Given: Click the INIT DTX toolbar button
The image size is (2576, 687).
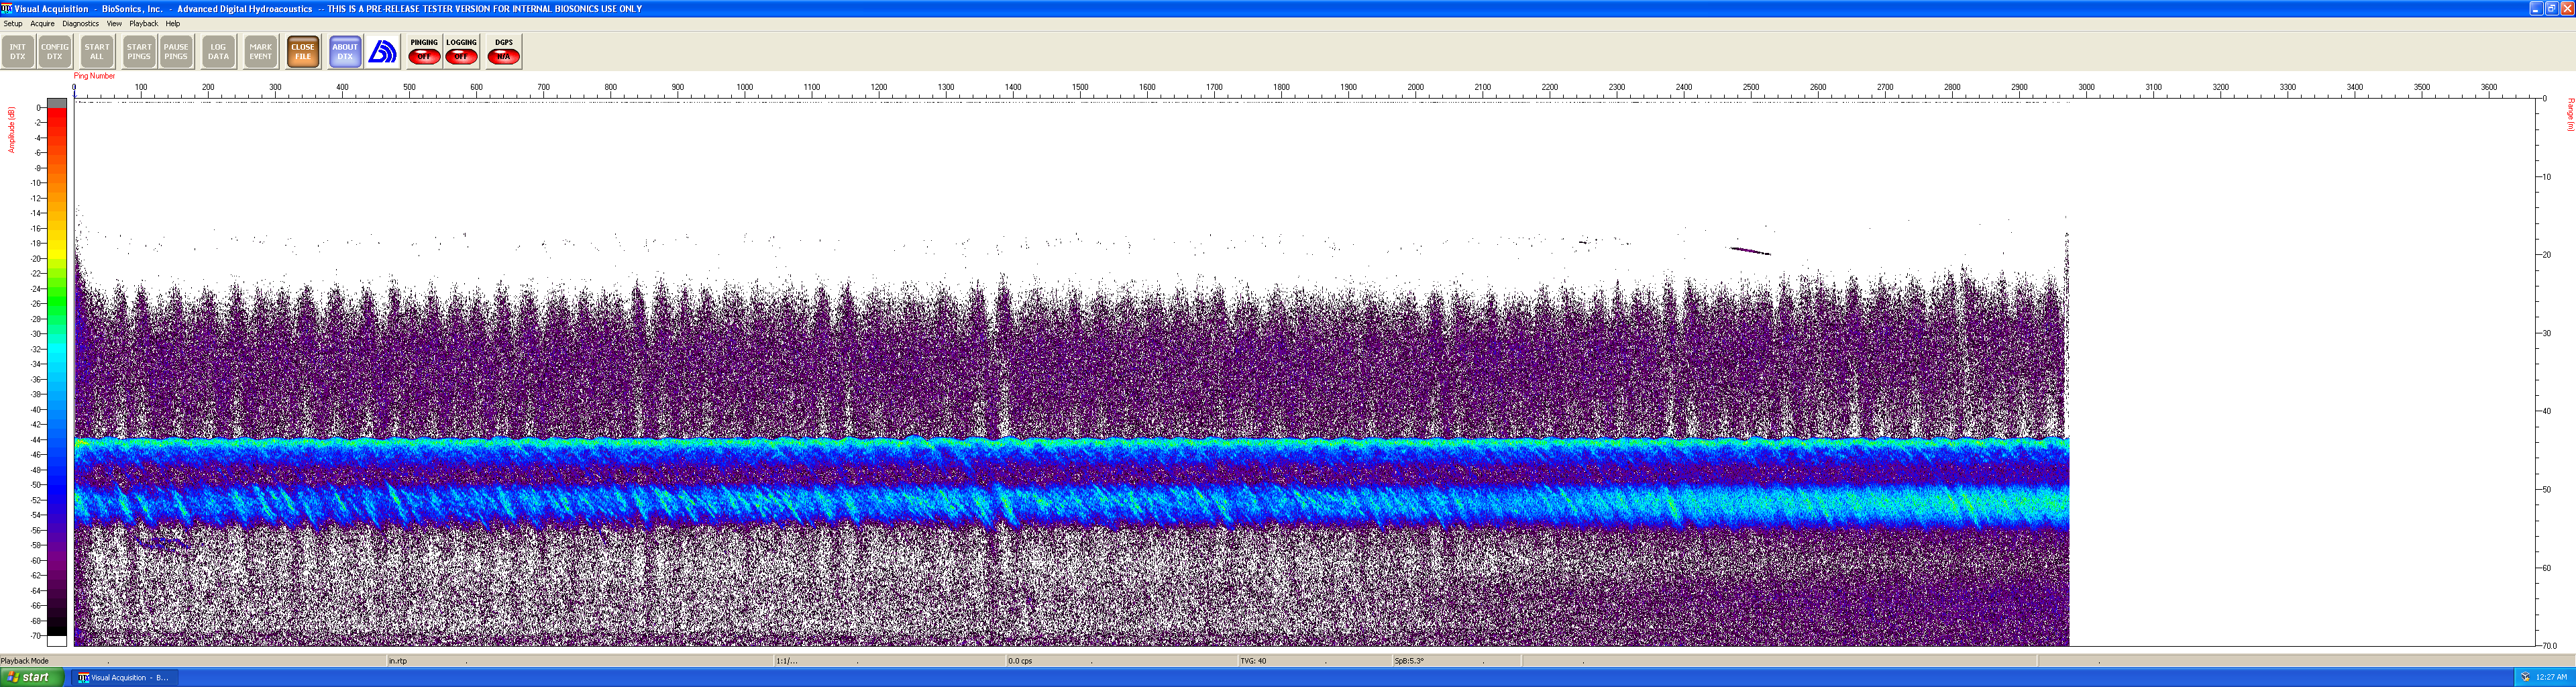Looking at the screenshot, I should (18, 52).
